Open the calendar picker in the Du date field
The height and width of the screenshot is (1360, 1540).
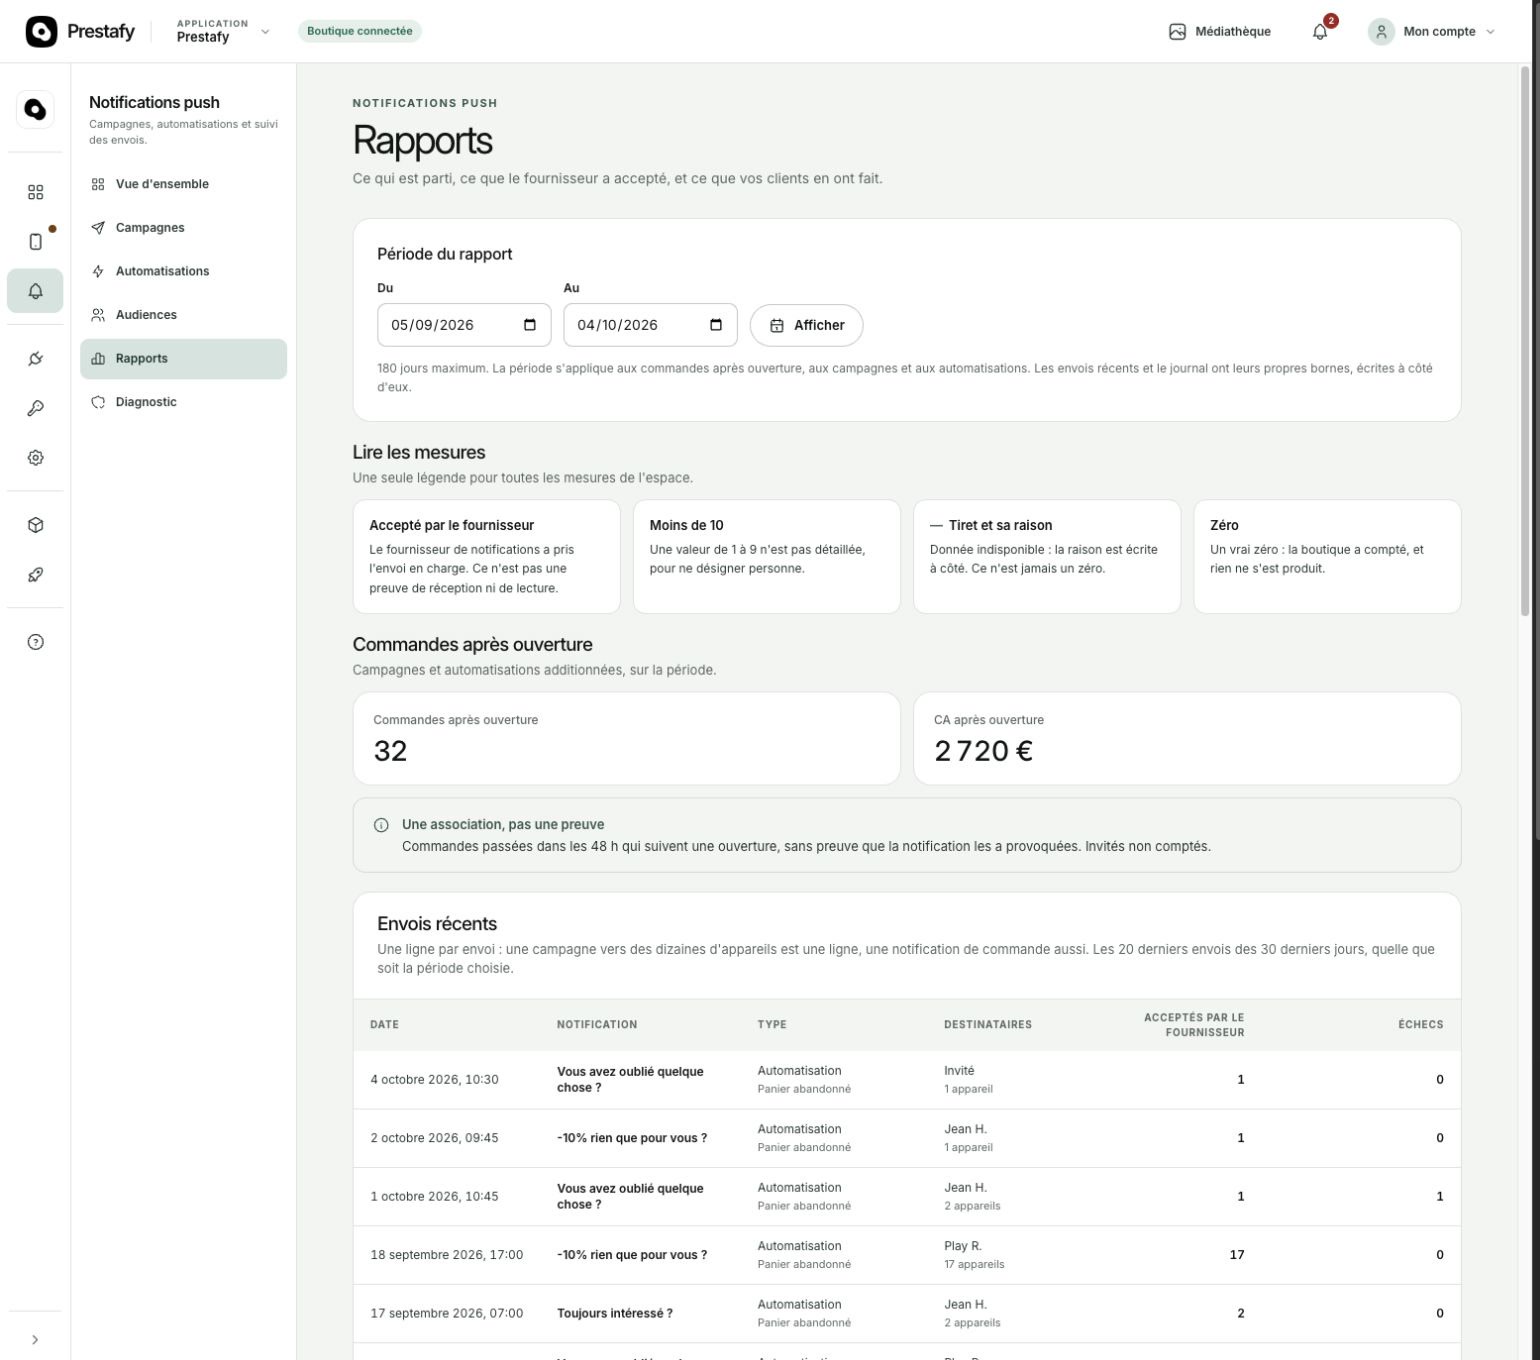tap(530, 325)
